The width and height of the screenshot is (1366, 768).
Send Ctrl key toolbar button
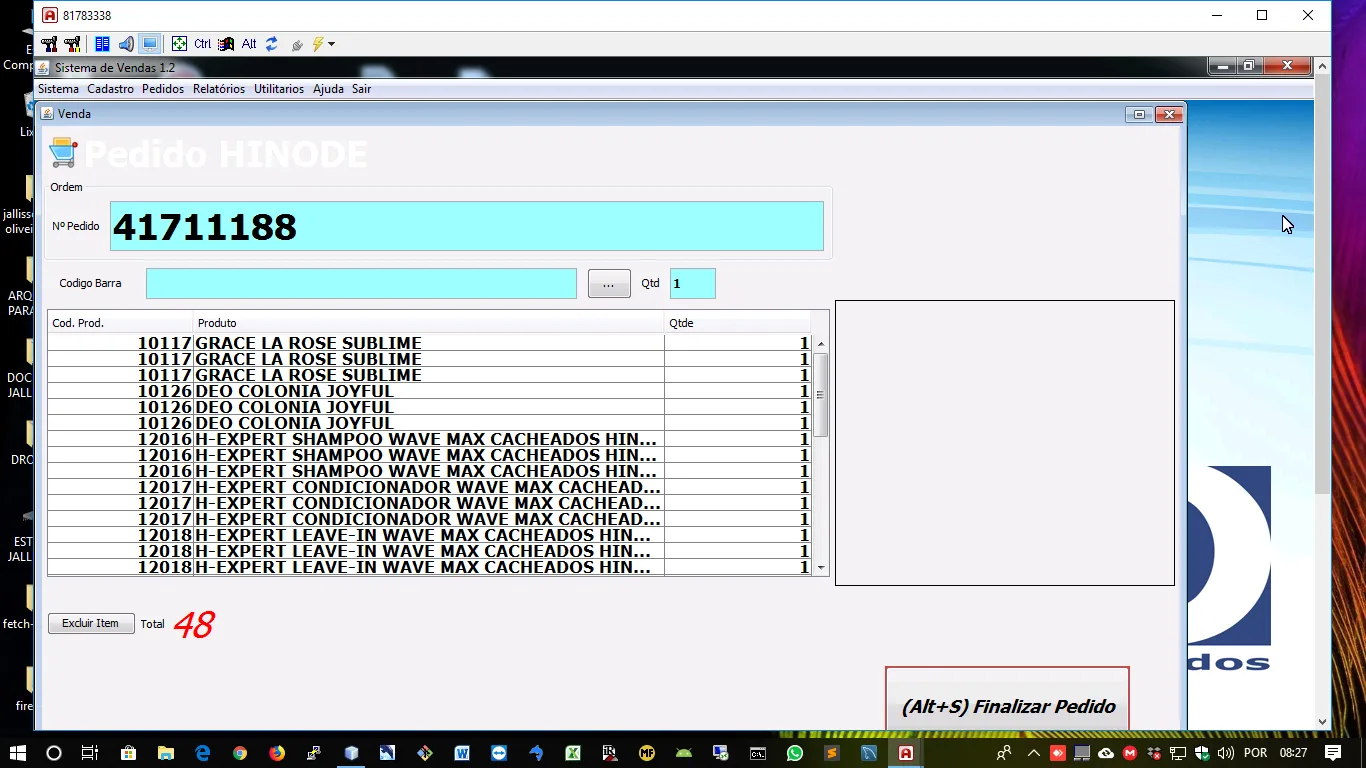203,44
